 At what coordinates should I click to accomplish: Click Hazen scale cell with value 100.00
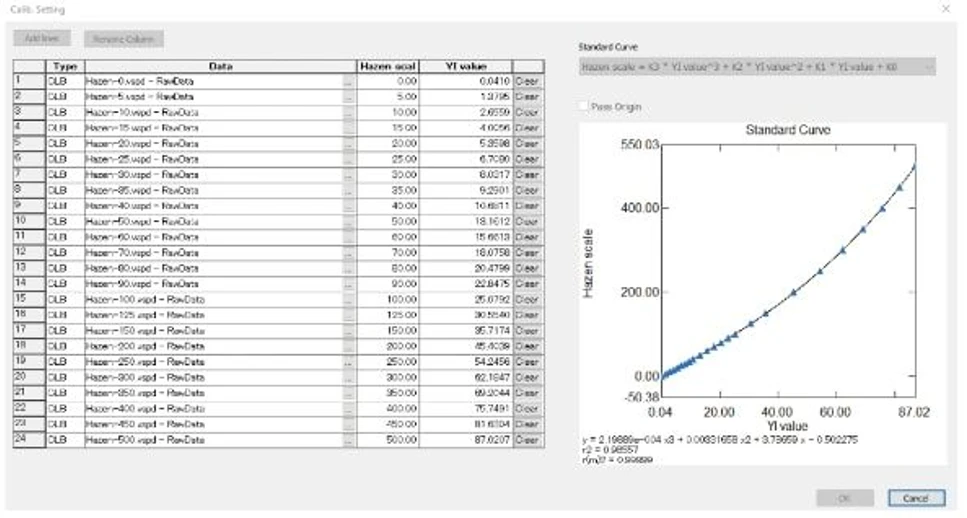385,299
